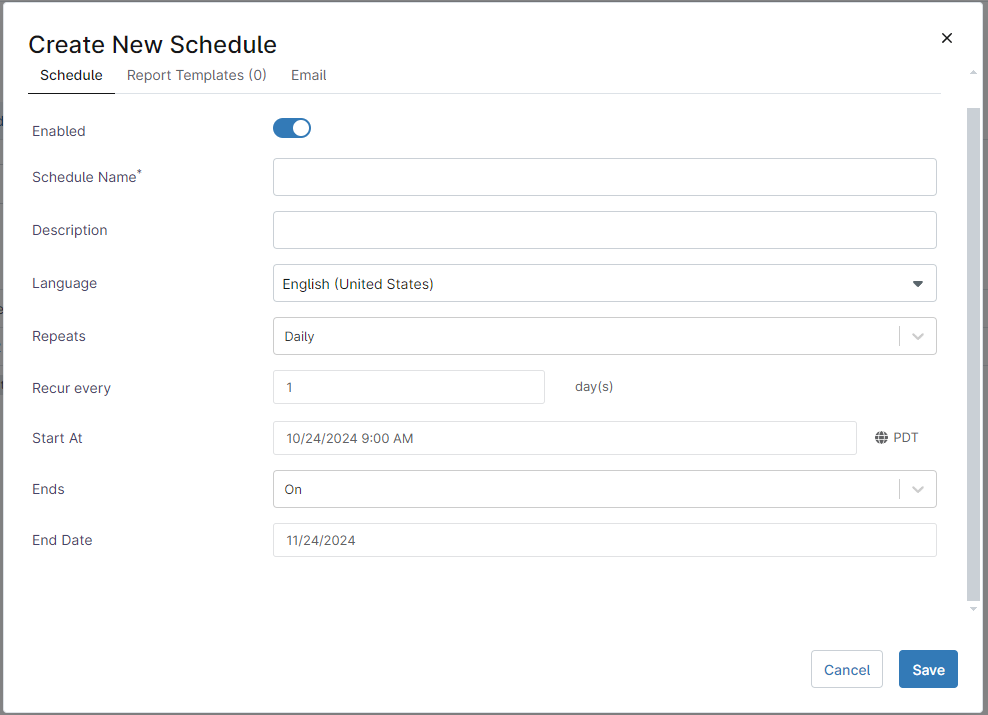
Task: Switch to the Report Templates tab
Action: 196,75
